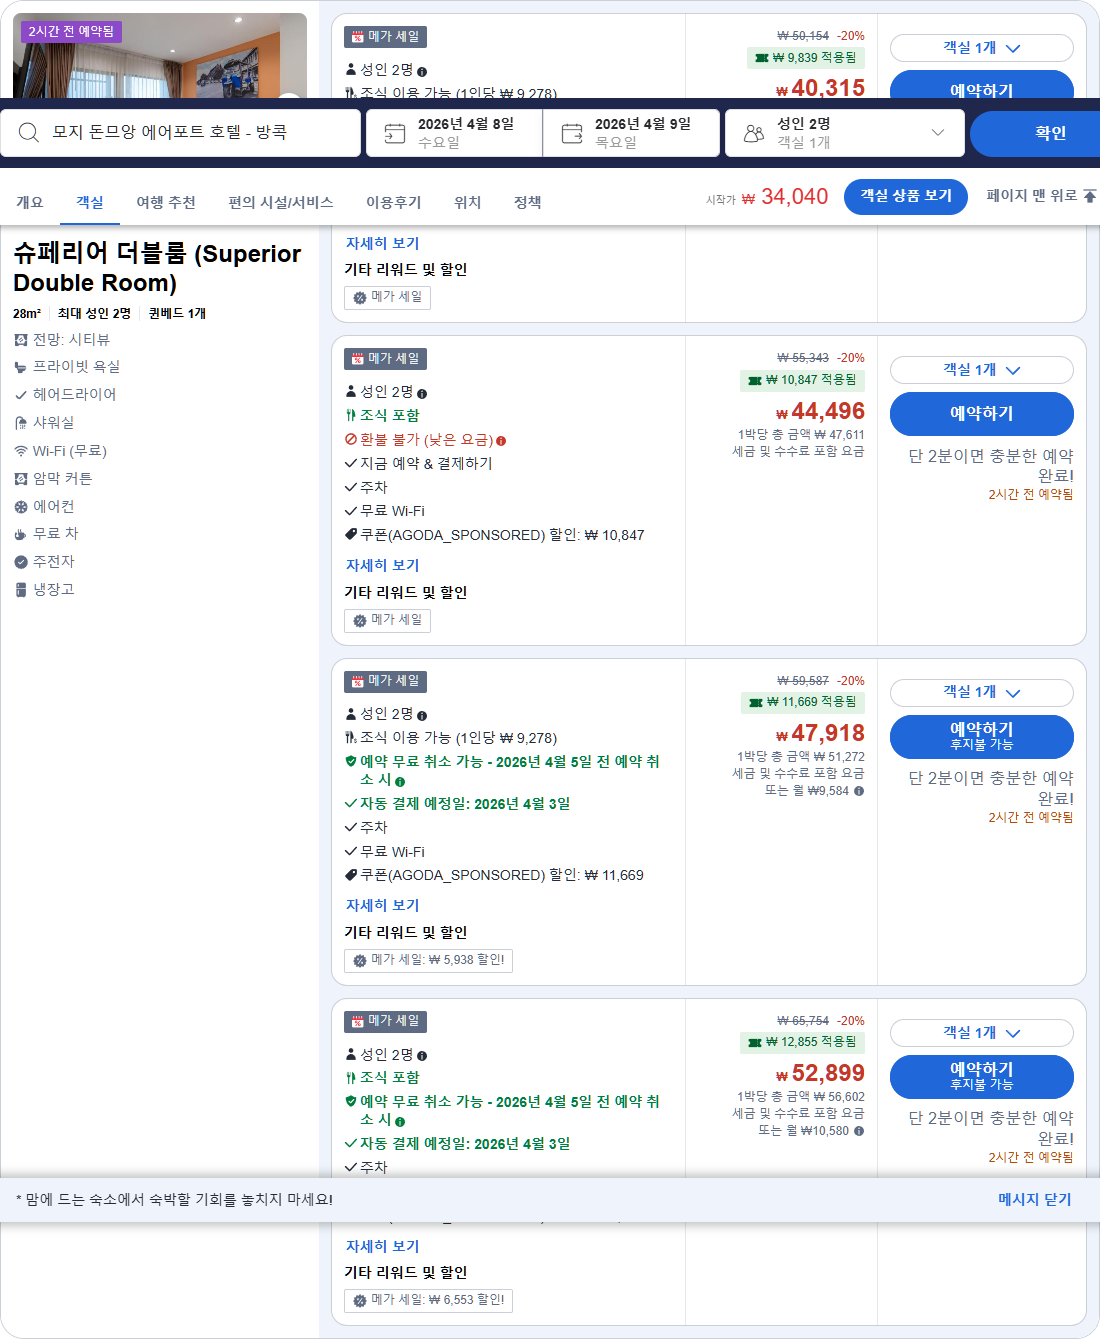Open 객실 1개 dropdown in the ₩52,899 offer
Image resolution: width=1100 pixels, height=1340 pixels.
point(982,1033)
